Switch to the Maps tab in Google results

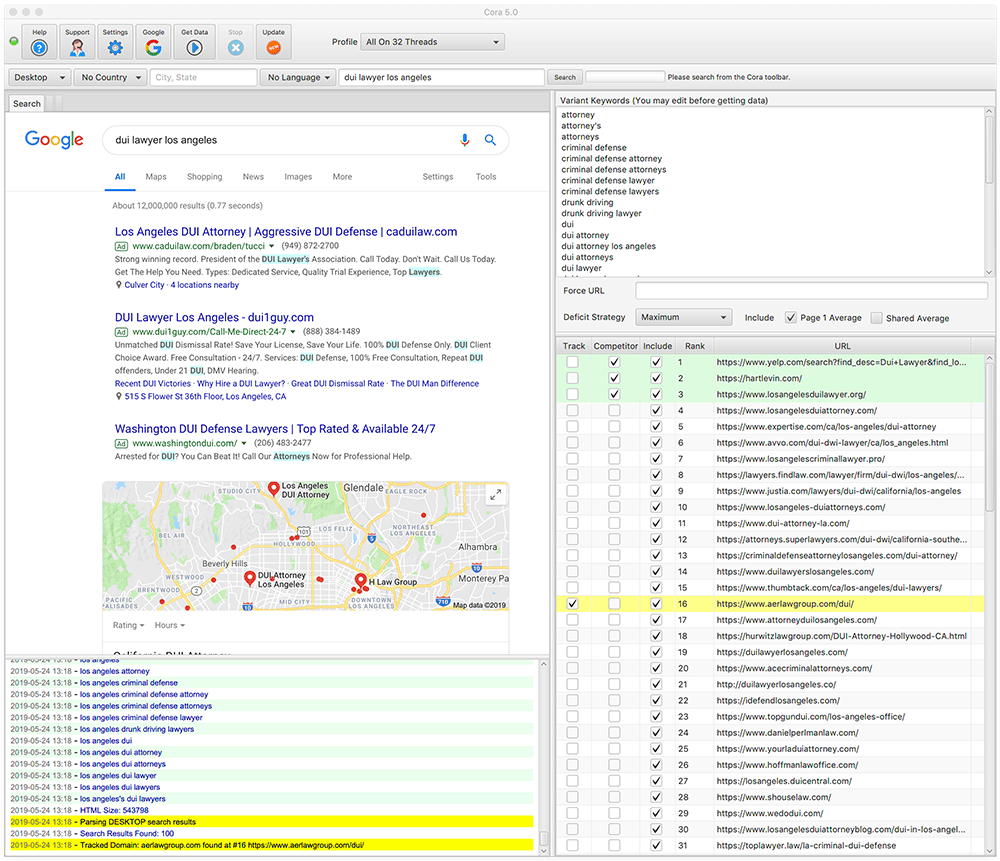pyautogui.click(x=156, y=176)
